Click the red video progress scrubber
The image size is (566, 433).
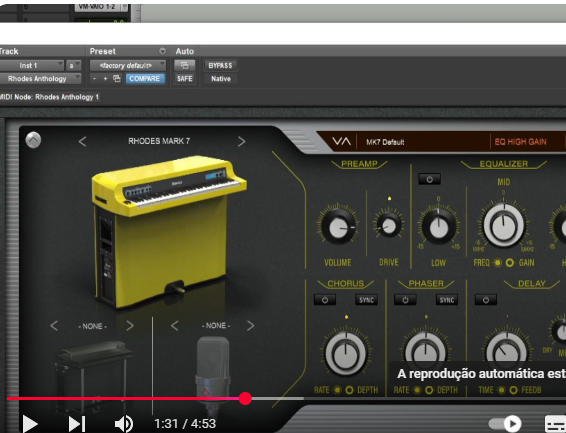245,398
